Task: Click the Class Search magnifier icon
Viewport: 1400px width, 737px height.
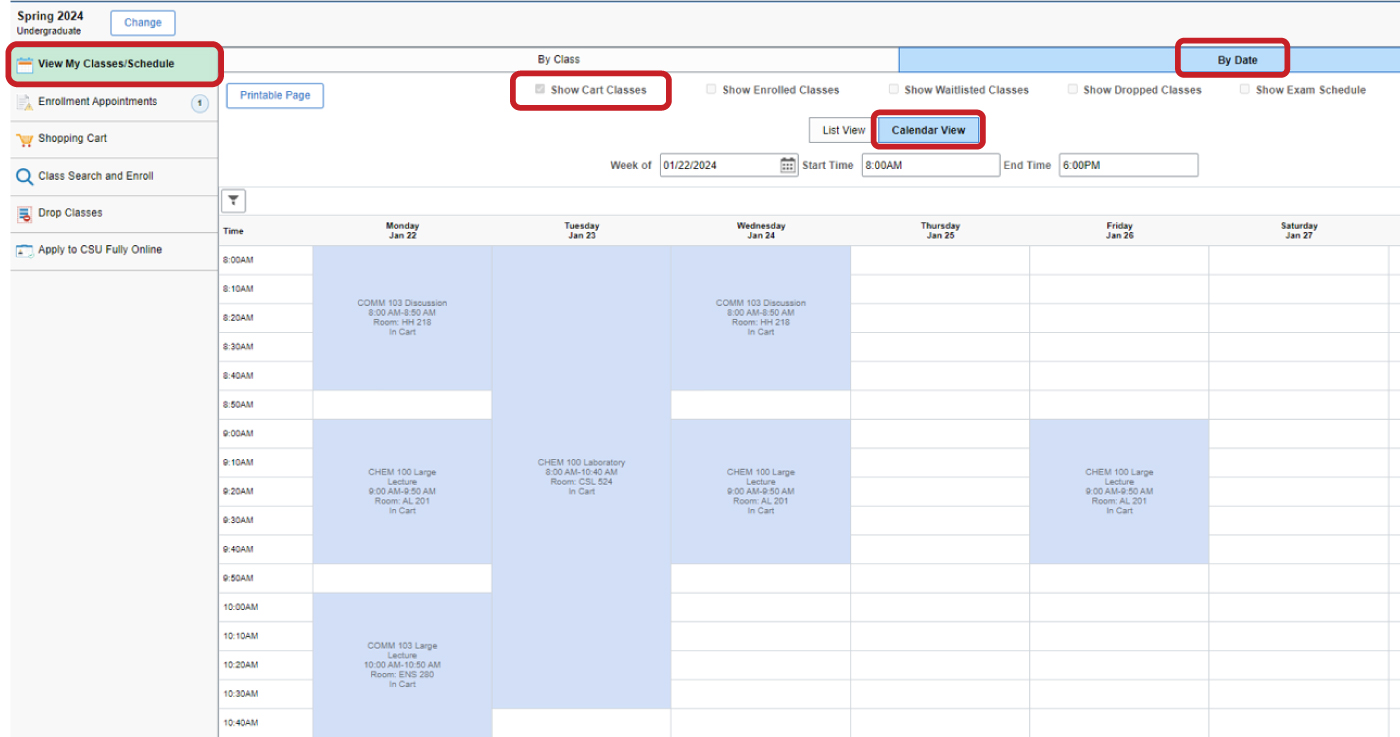Action: point(25,177)
